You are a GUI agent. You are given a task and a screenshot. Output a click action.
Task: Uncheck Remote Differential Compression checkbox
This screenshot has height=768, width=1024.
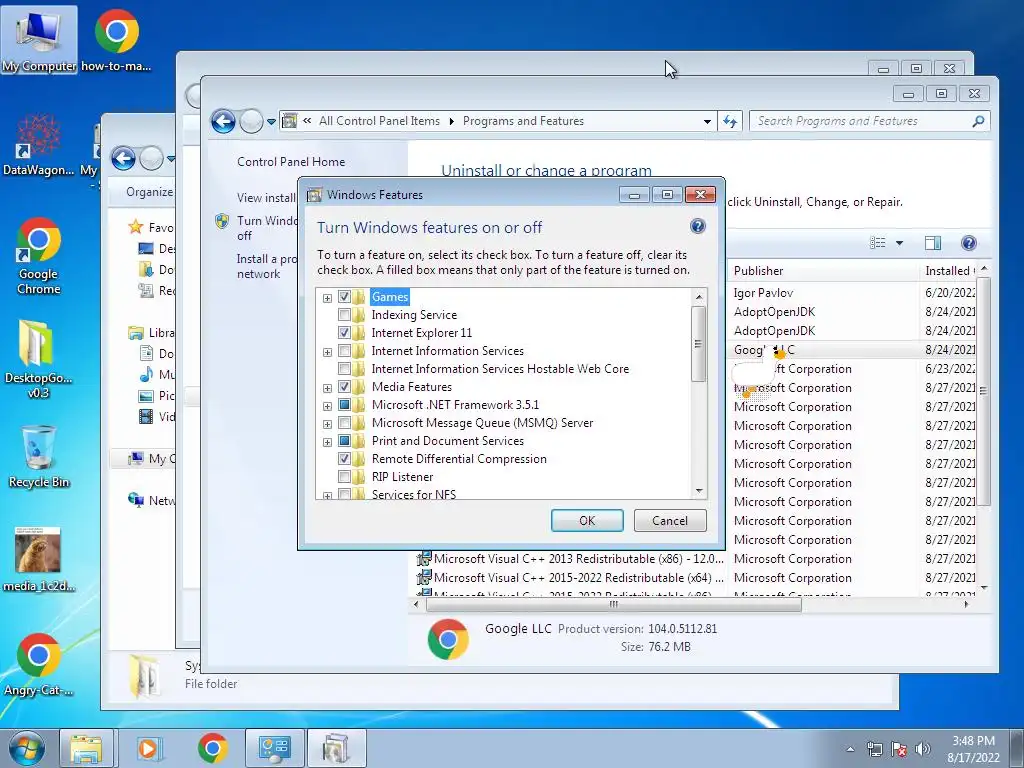pos(344,458)
